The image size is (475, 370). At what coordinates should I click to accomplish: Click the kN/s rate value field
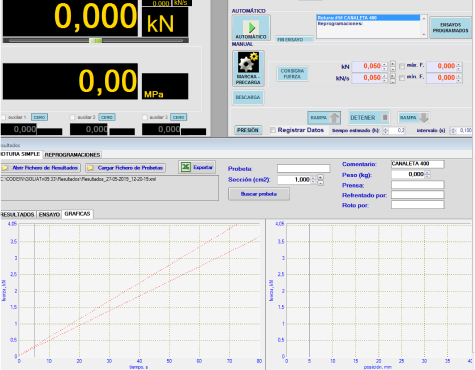coord(367,78)
